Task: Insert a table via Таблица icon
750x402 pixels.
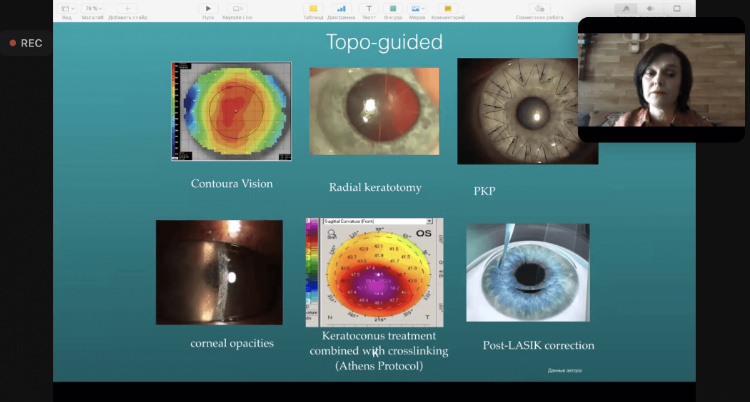Action: pos(315,8)
